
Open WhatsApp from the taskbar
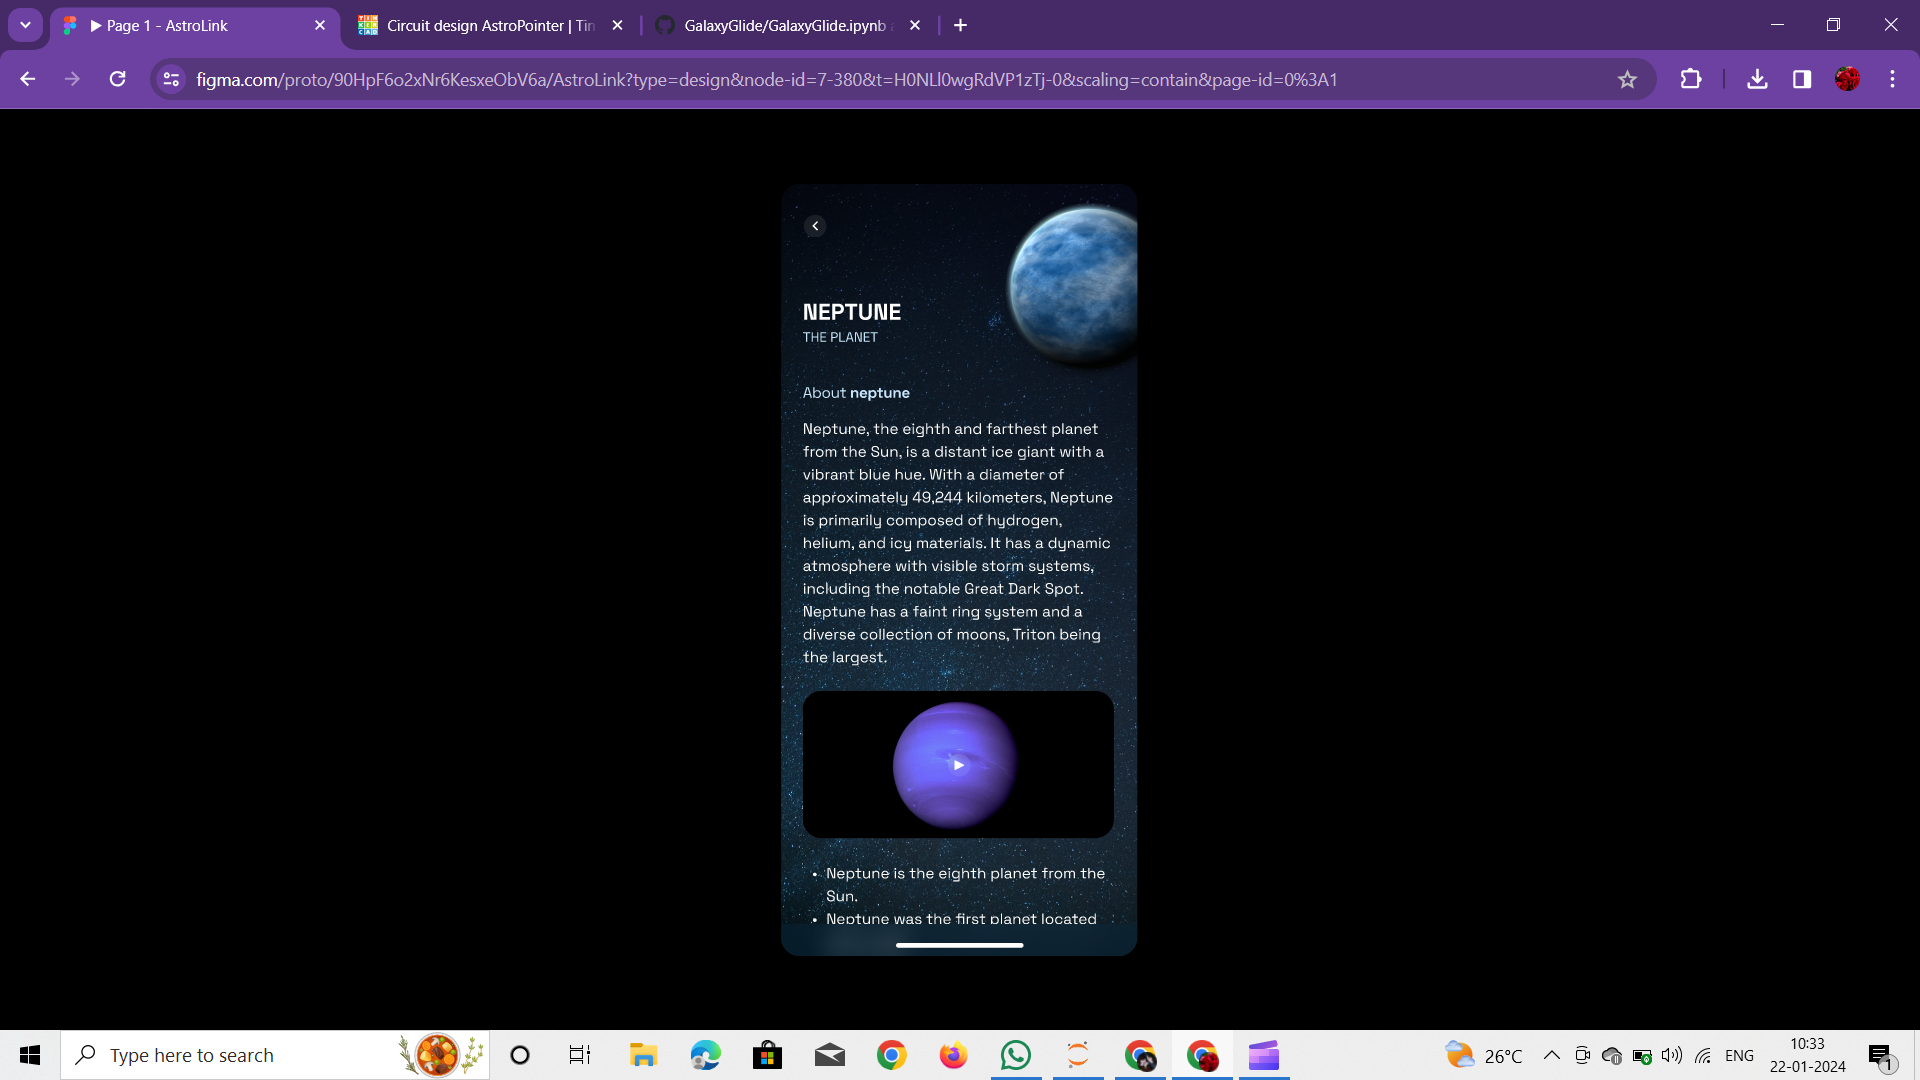click(1015, 1055)
